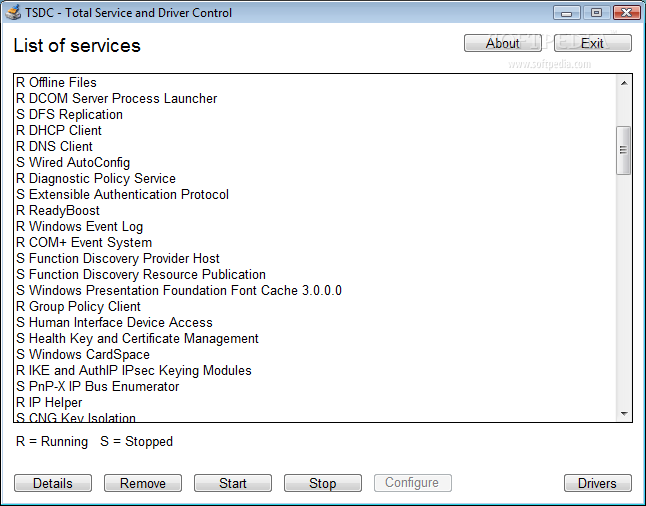Viewport: 646px width, 506px height.
Task: Click the Stop button
Action: [x=323, y=483]
